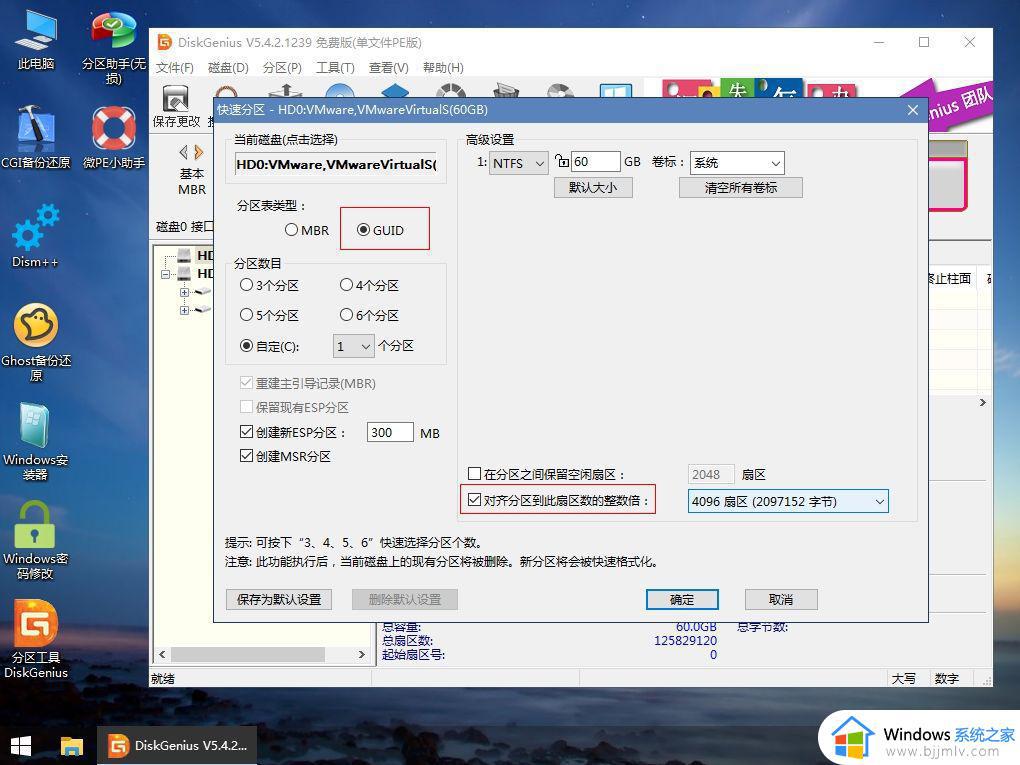Click the Windows-logo toolbar icon in DiskGenius
Image resolution: width=1020 pixels, height=765 pixels.
click(x=615, y=91)
